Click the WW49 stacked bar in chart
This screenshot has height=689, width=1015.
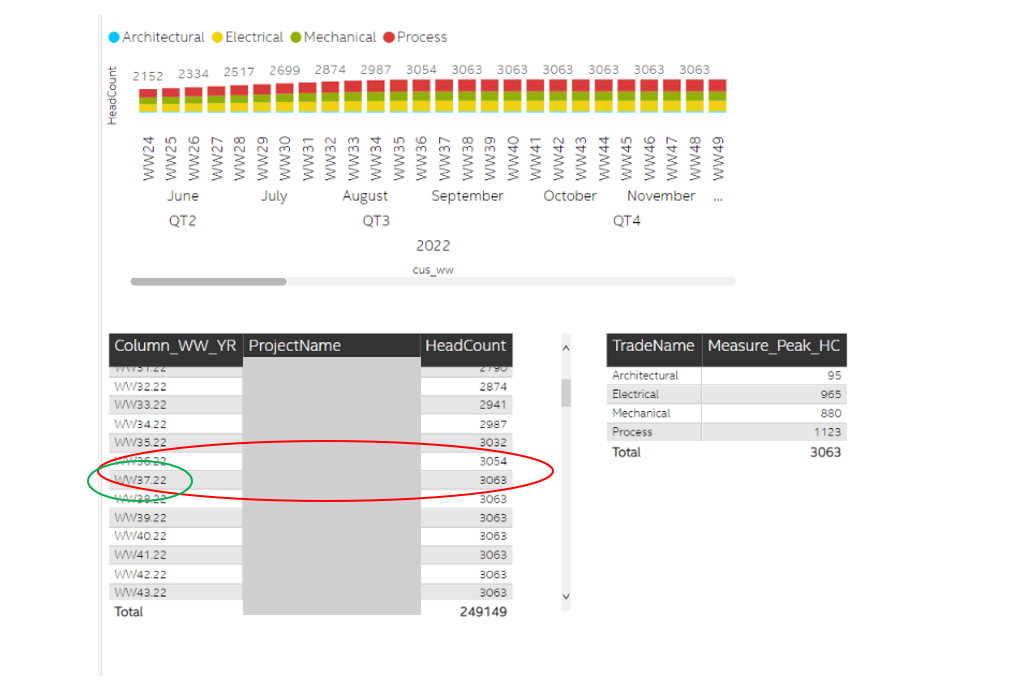(x=717, y=96)
